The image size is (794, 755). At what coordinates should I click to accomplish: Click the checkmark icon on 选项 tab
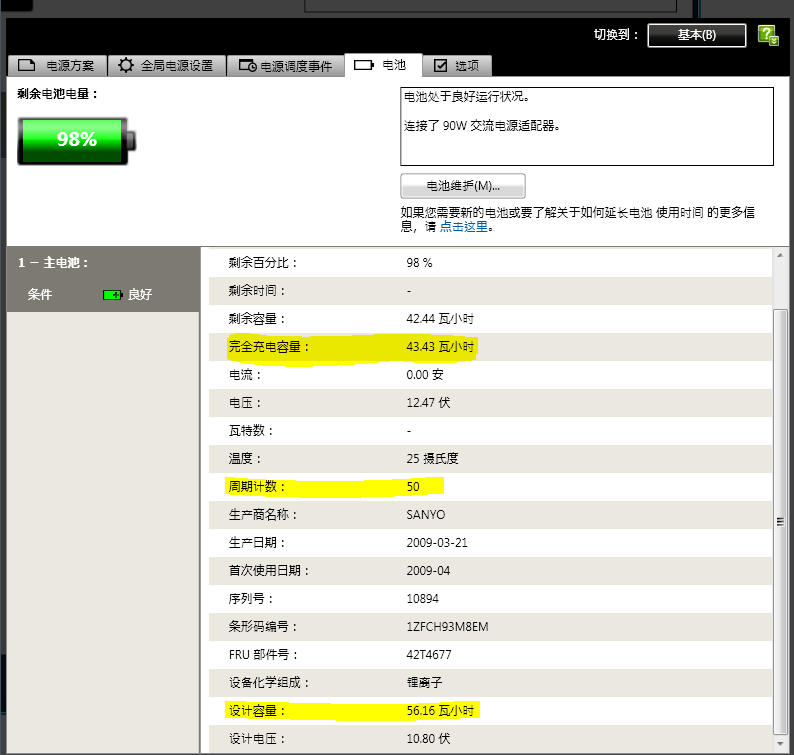(440, 66)
